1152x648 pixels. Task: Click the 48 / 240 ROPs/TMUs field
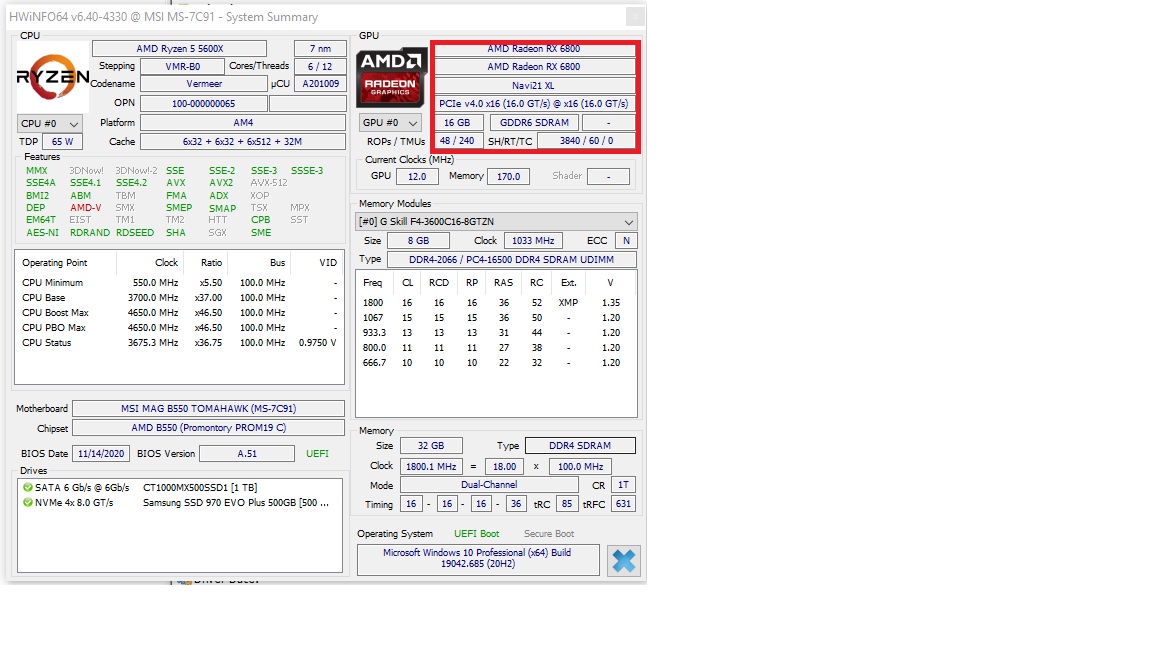click(x=457, y=140)
